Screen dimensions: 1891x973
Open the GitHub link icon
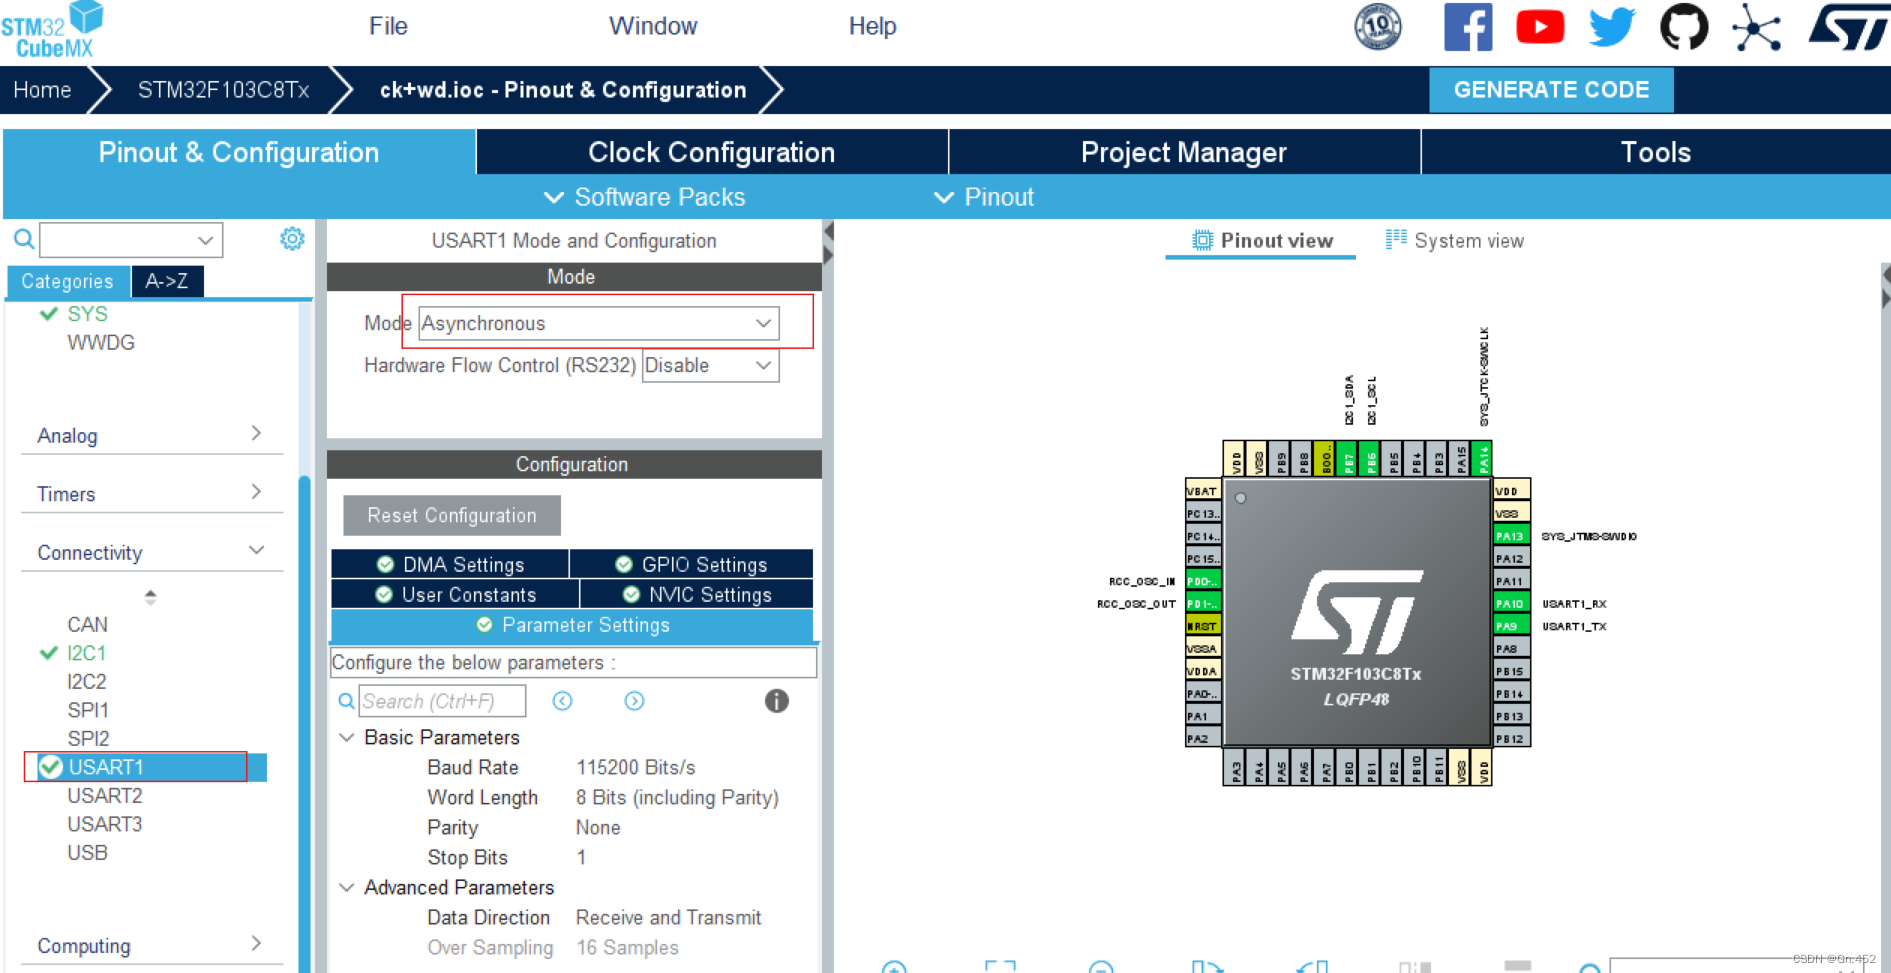[x=1684, y=27]
